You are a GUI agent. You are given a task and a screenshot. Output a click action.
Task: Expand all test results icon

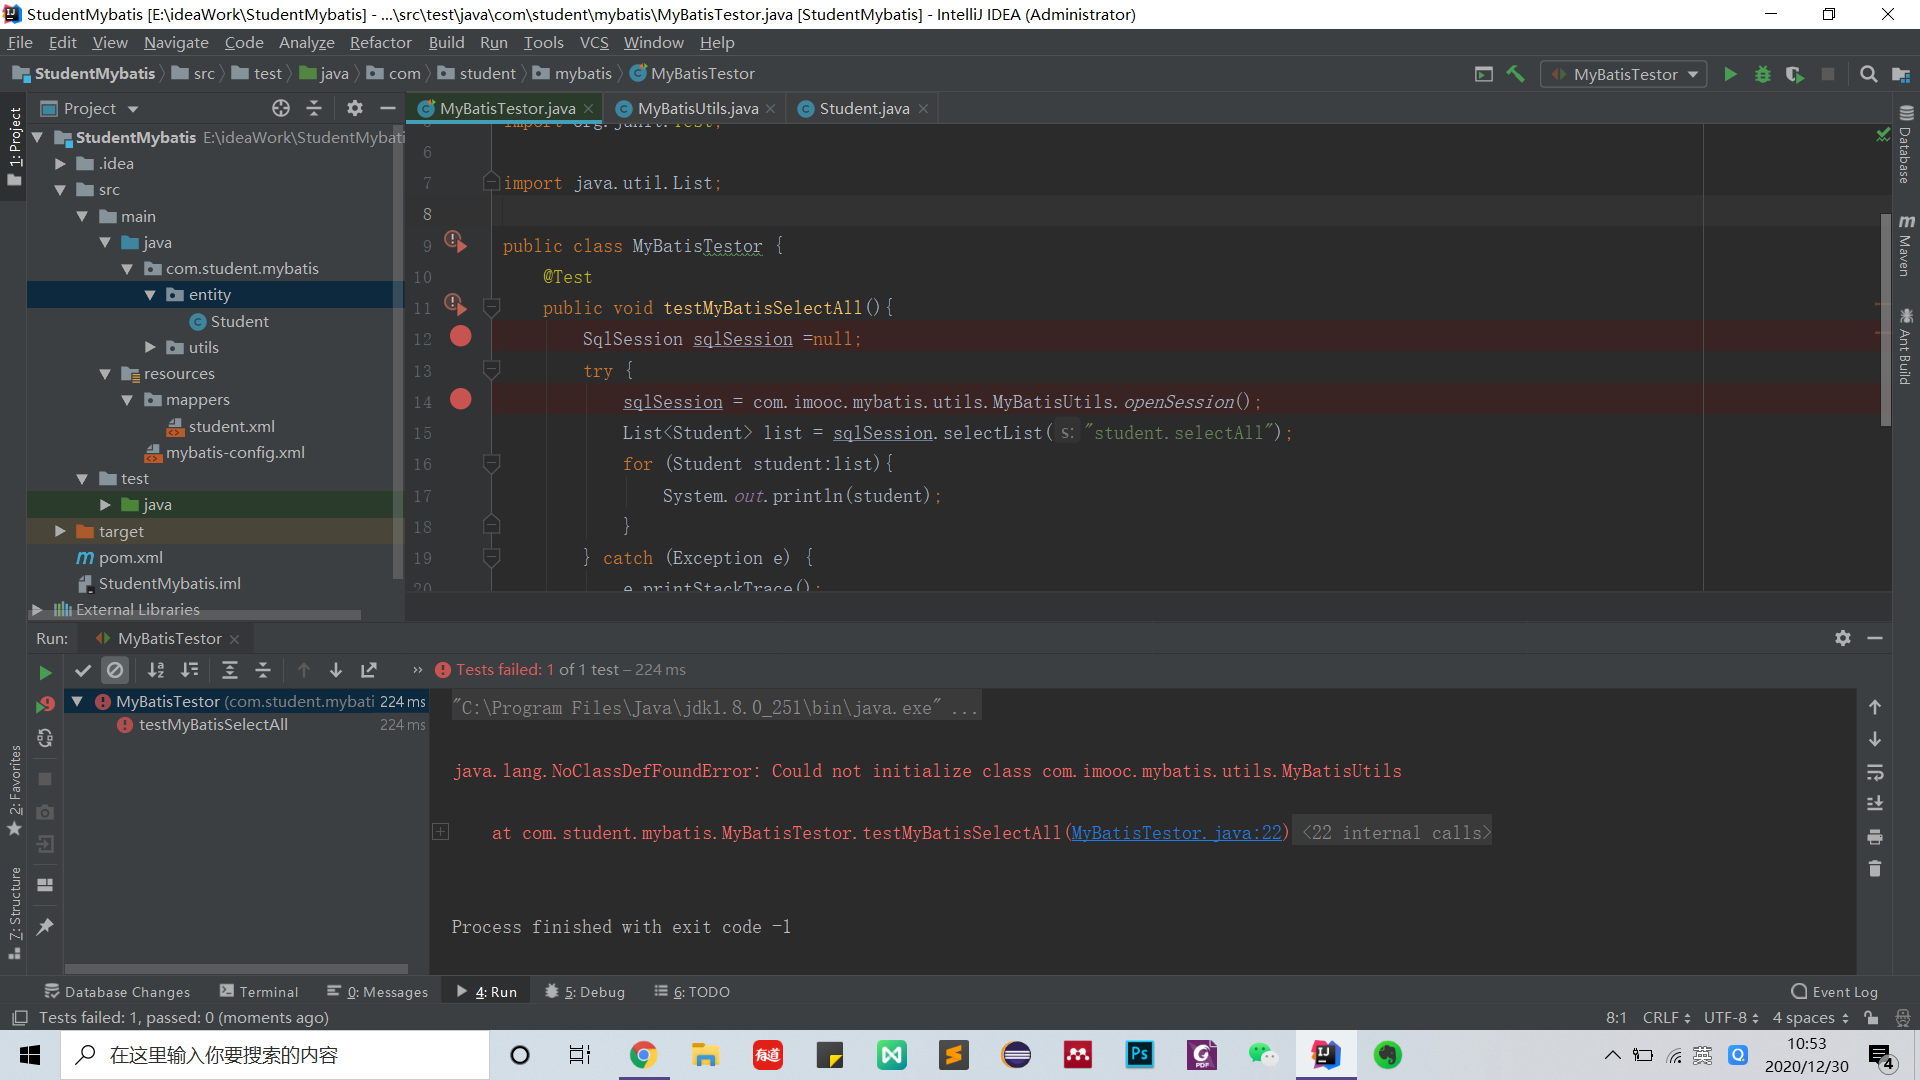coord(230,670)
